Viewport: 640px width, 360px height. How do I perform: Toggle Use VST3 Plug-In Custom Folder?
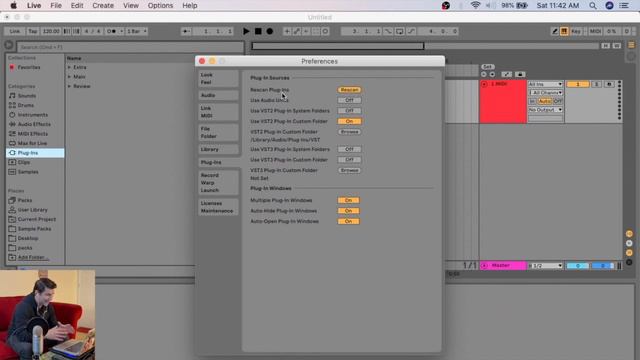[349, 160]
